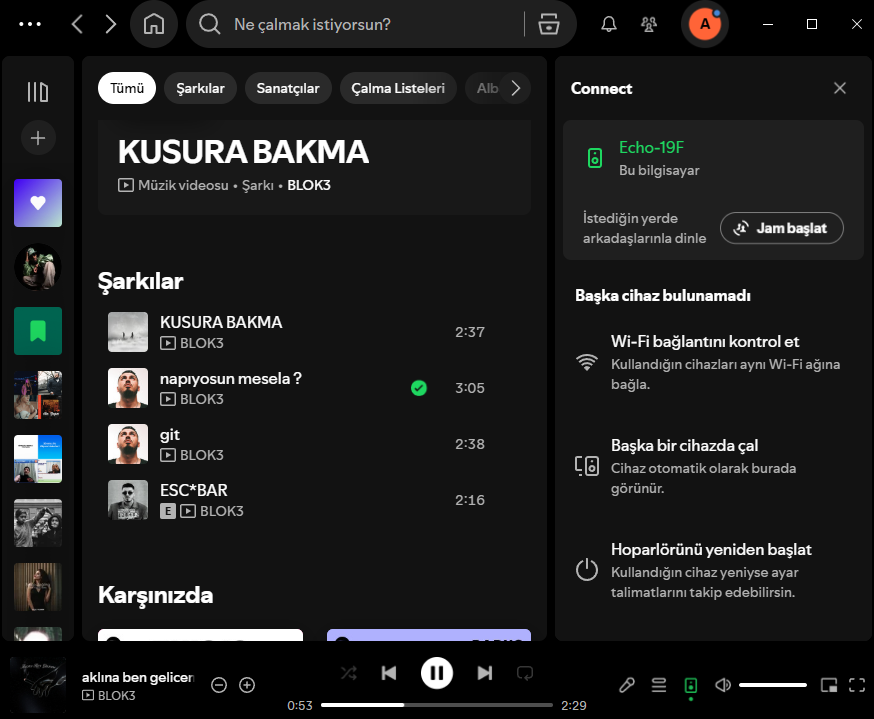Open the green bookmark Your Episodes item
The image size is (874, 719).
[38, 331]
